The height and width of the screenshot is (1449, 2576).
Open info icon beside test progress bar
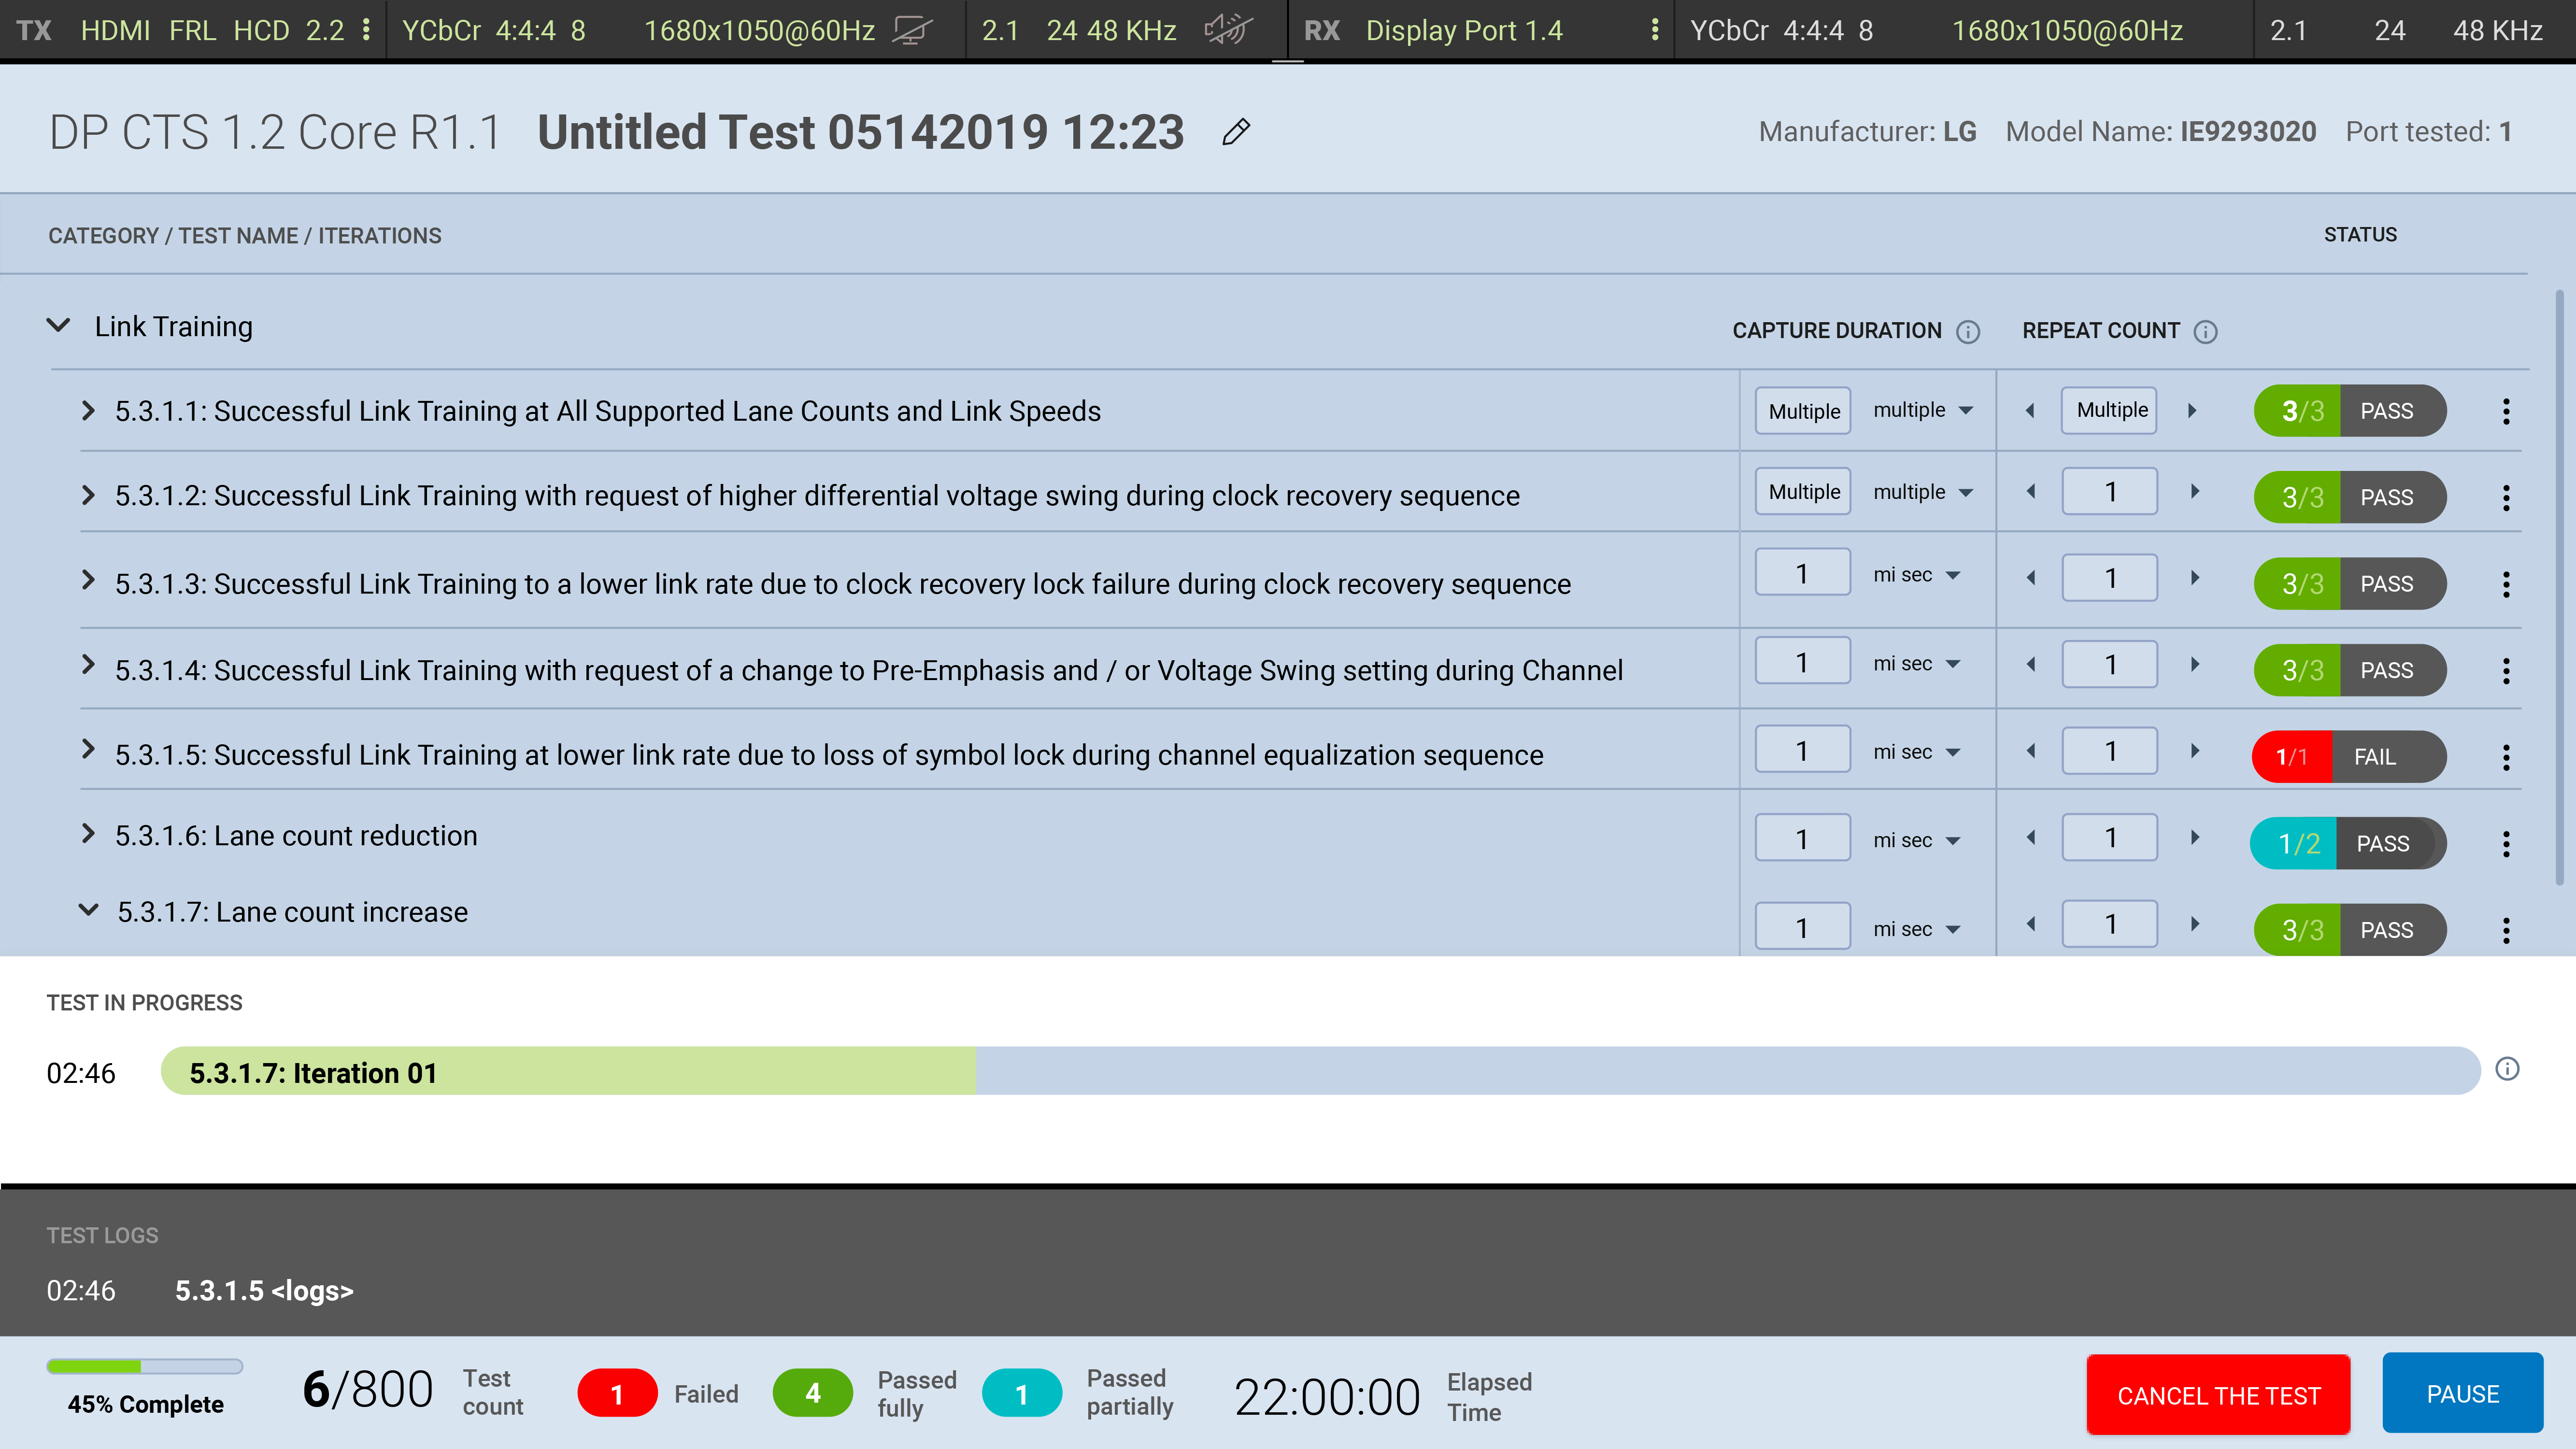(x=2508, y=1069)
